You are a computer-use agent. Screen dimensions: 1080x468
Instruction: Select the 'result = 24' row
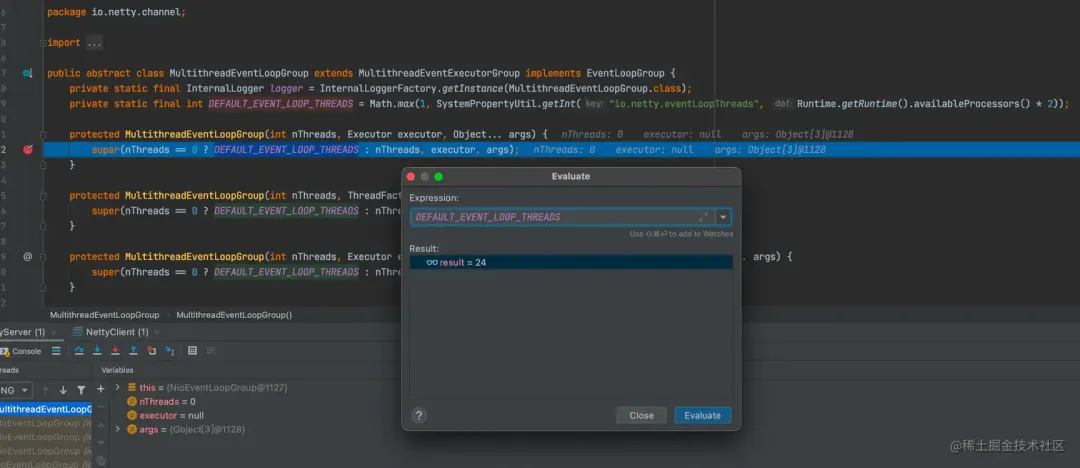pyautogui.click(x=571, y=263)
